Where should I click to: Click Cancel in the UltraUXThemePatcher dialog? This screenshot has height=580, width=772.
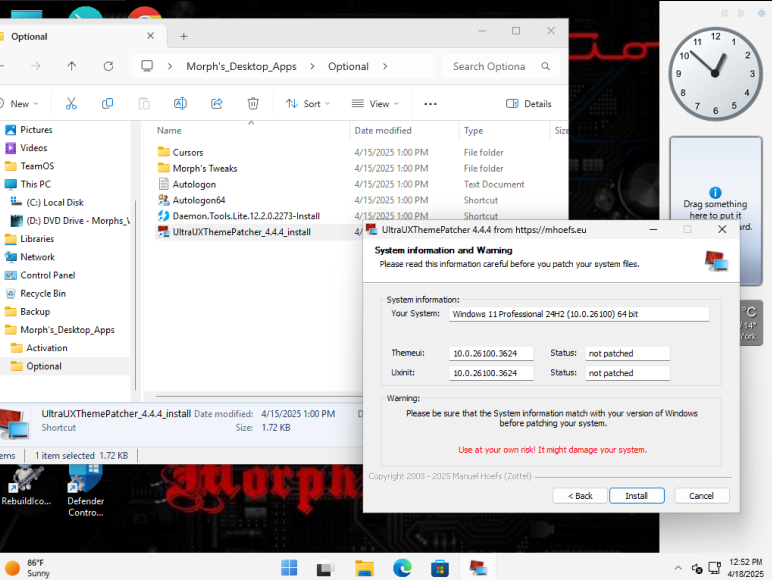[x=701, y=496]
